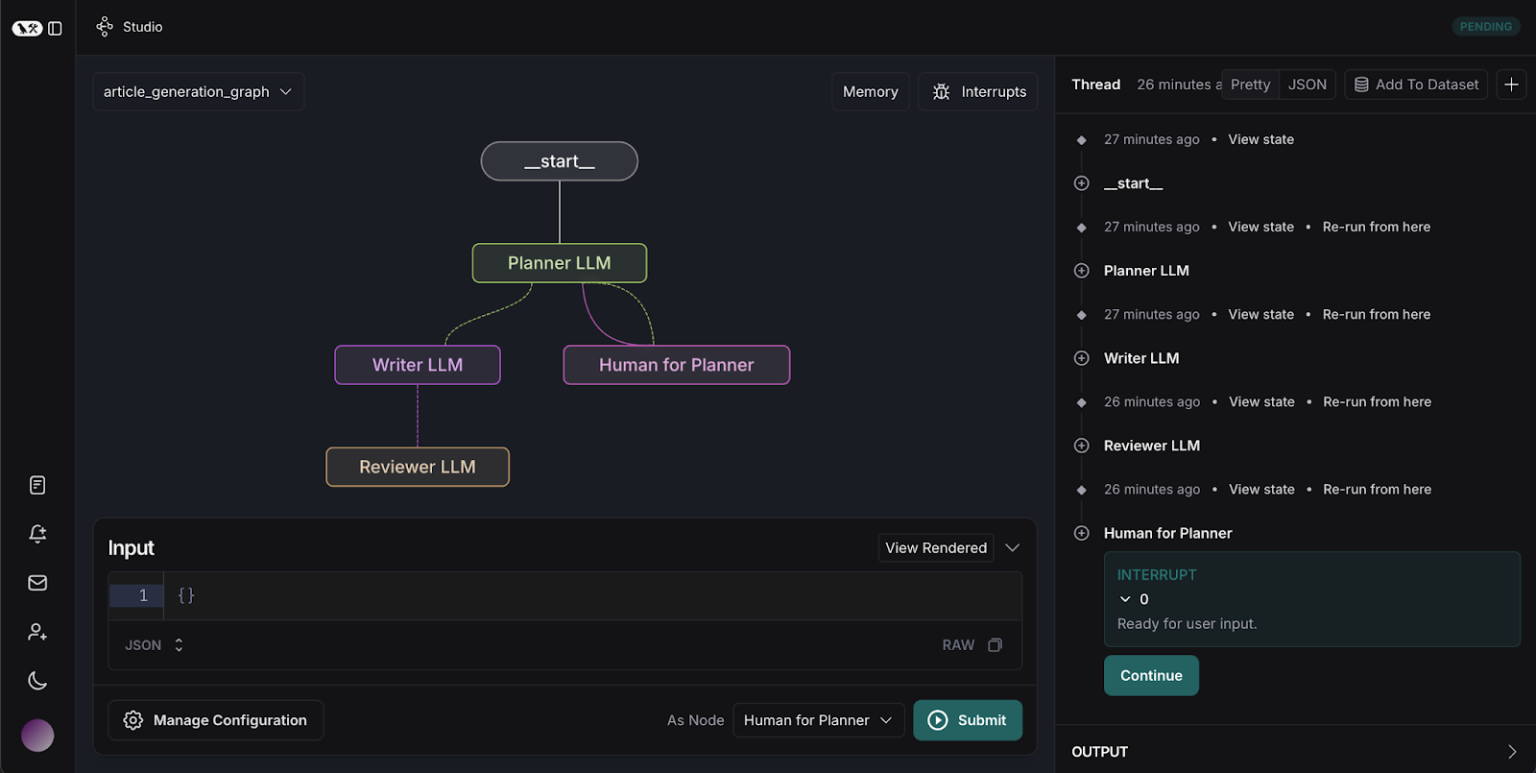
Task: Open the Studio graph icon
Action: [x=104, y=27]
